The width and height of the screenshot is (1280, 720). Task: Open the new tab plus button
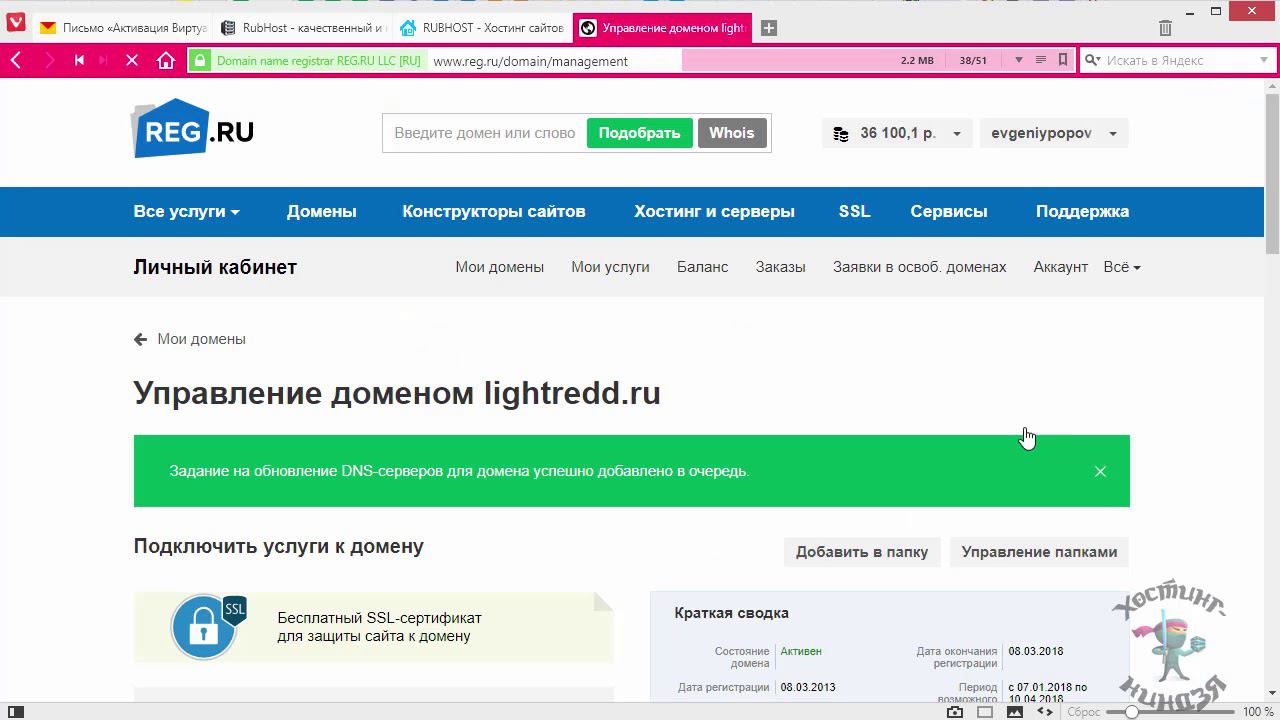coord(769,28)
